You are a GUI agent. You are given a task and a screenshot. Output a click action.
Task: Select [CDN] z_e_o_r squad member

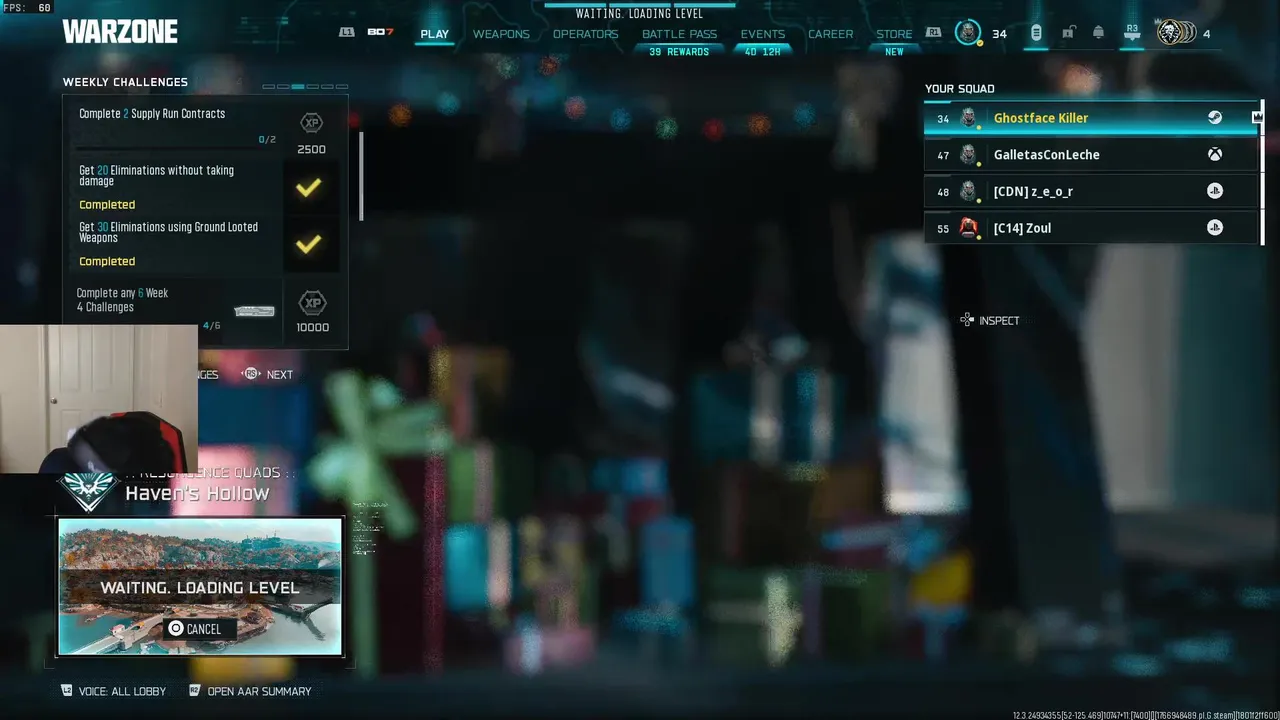(x=1092, y=191)
